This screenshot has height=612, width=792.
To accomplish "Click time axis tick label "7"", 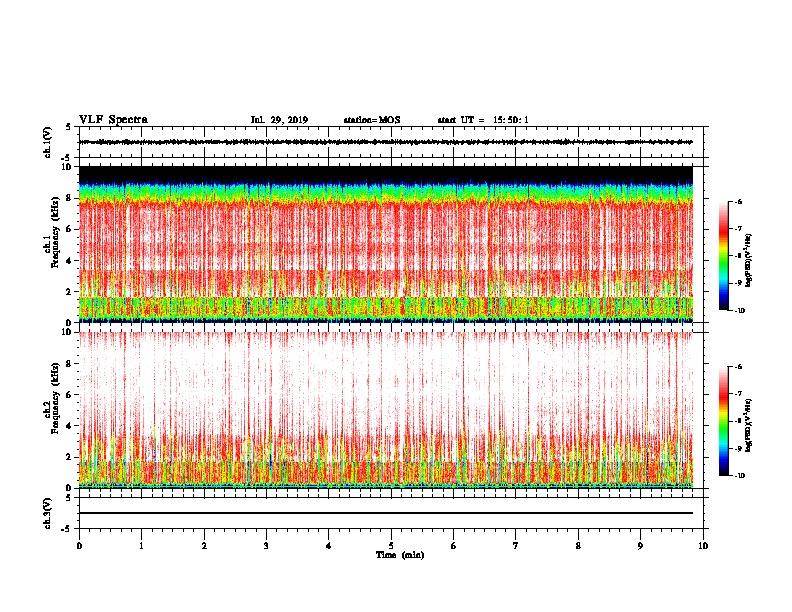I will (516, 546).
